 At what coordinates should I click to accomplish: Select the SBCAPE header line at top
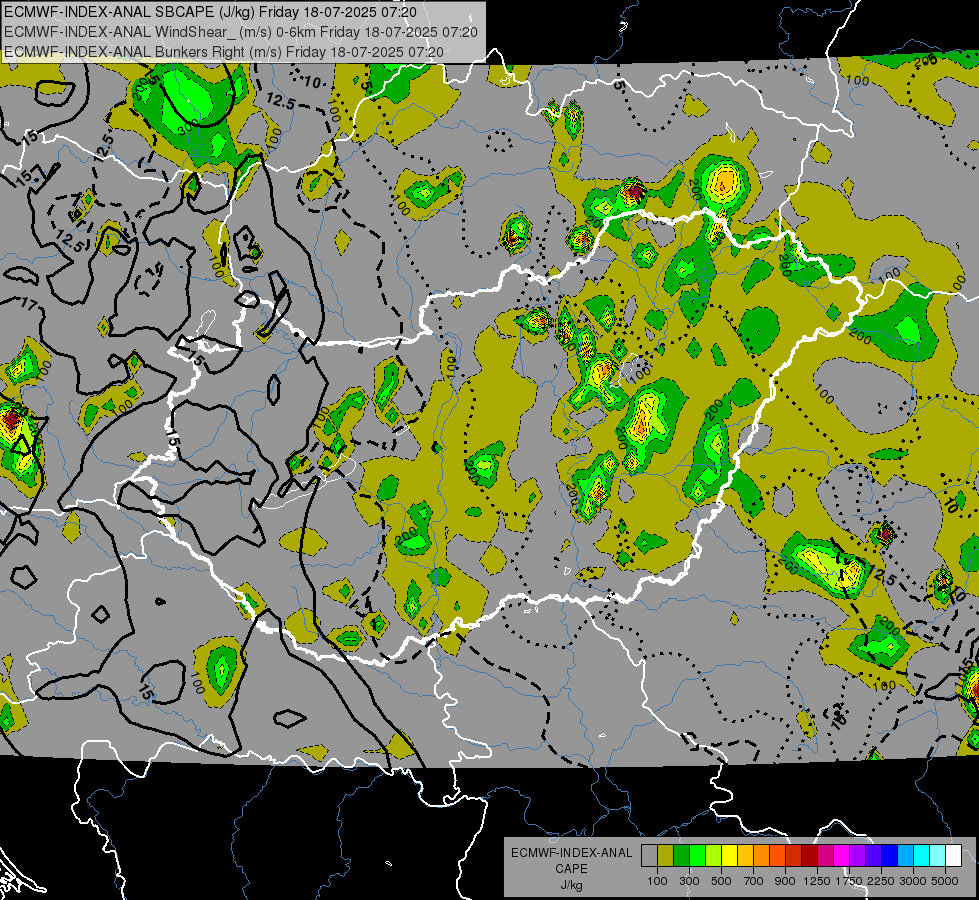[x=210, y=12]
